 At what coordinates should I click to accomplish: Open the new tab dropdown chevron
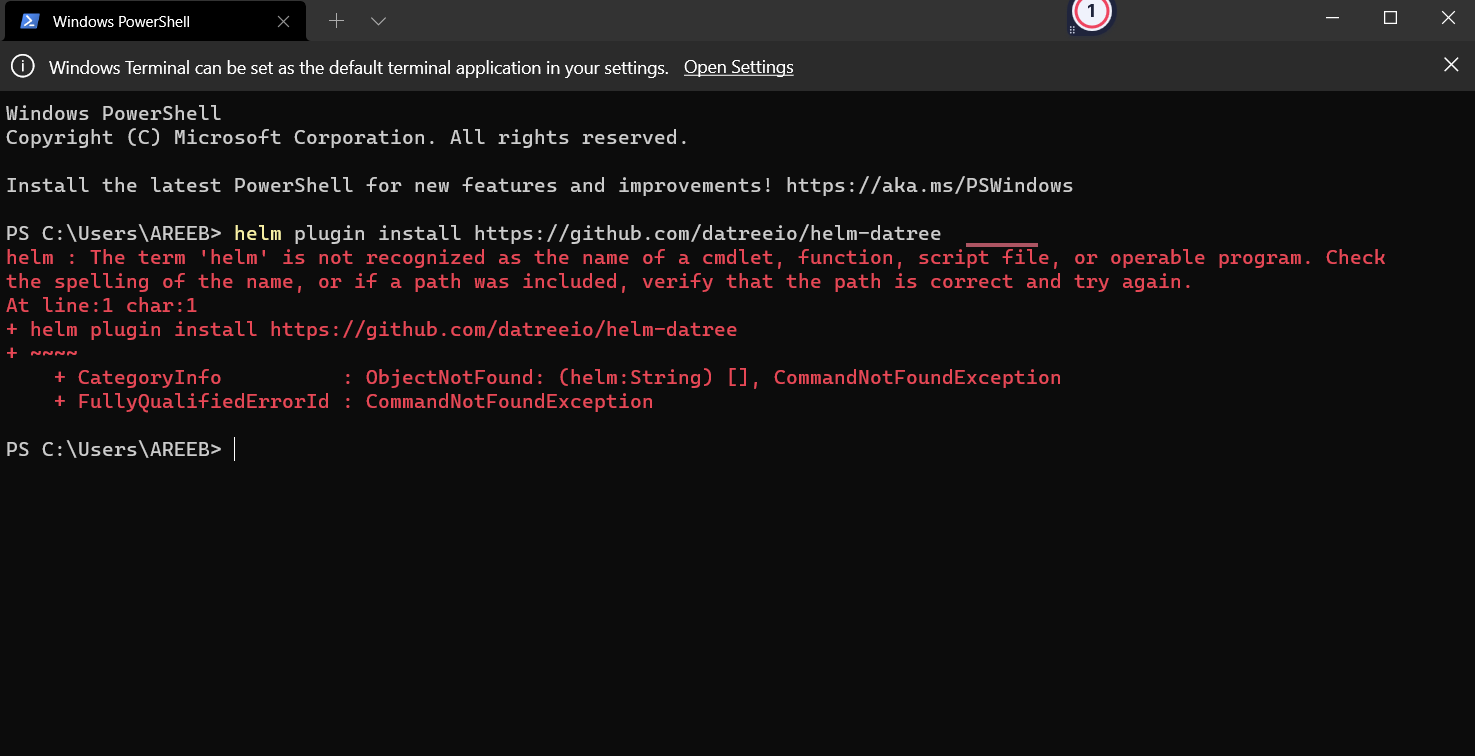point(377,20)
